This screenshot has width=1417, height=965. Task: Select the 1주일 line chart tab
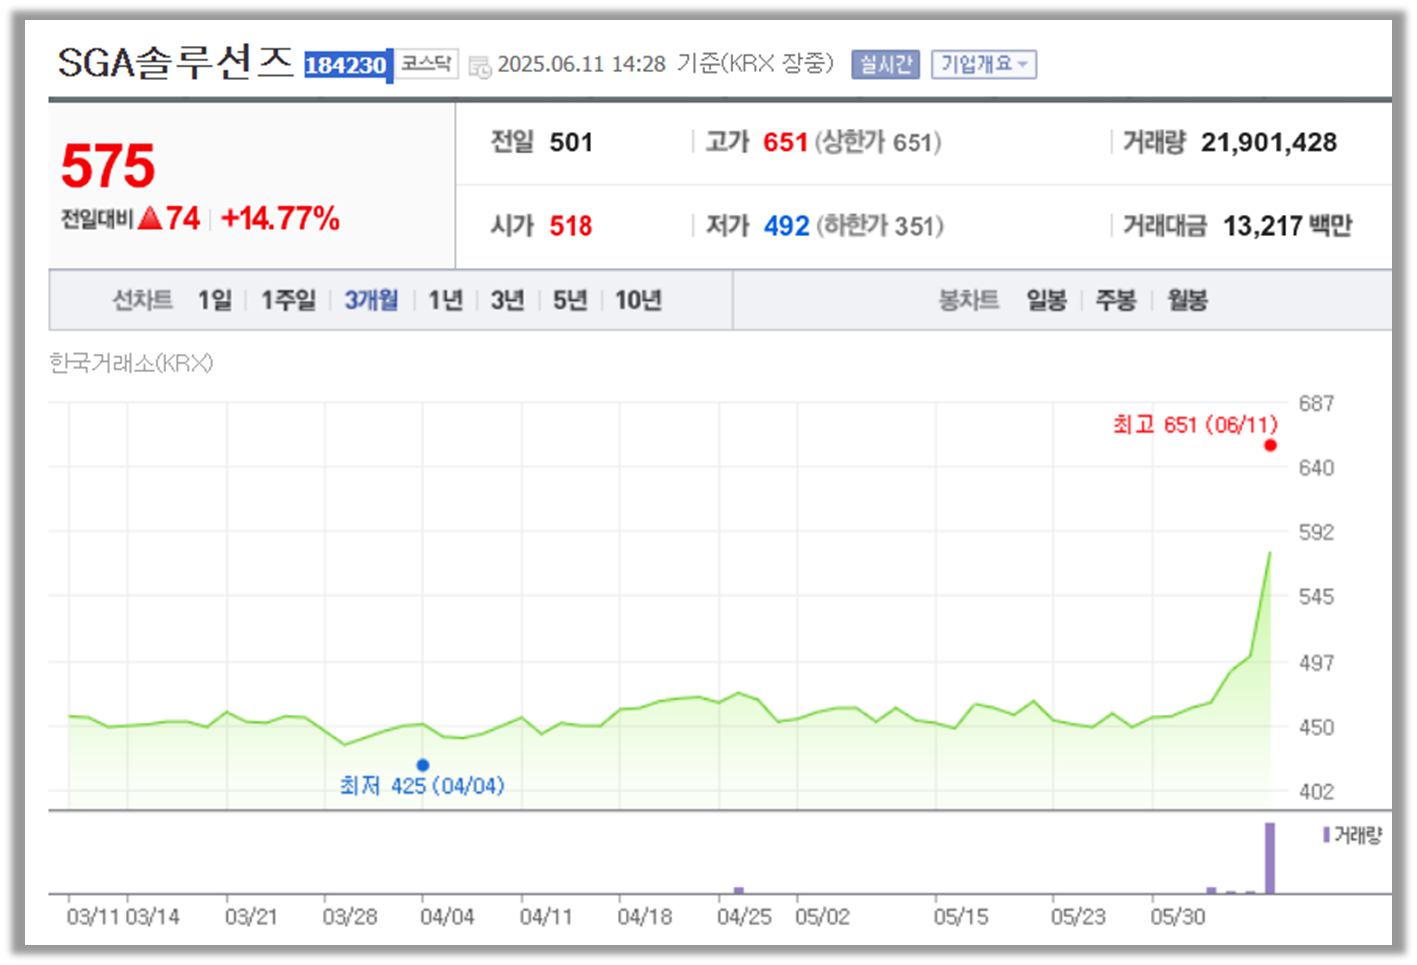coord(288,300)
